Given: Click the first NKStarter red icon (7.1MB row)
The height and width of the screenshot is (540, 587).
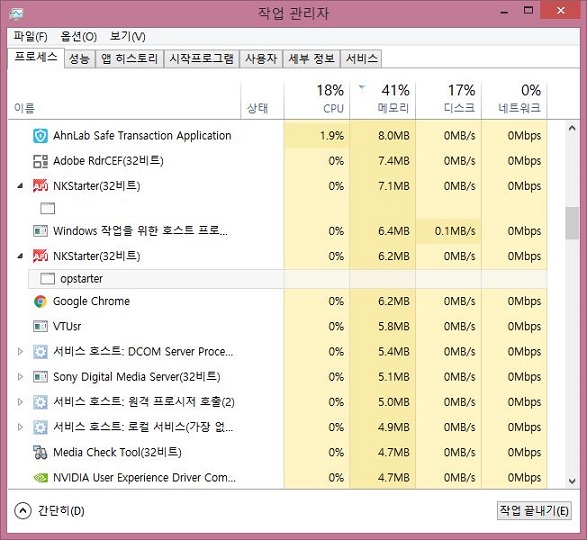Looking at the screenshot, I should [40, 186].
